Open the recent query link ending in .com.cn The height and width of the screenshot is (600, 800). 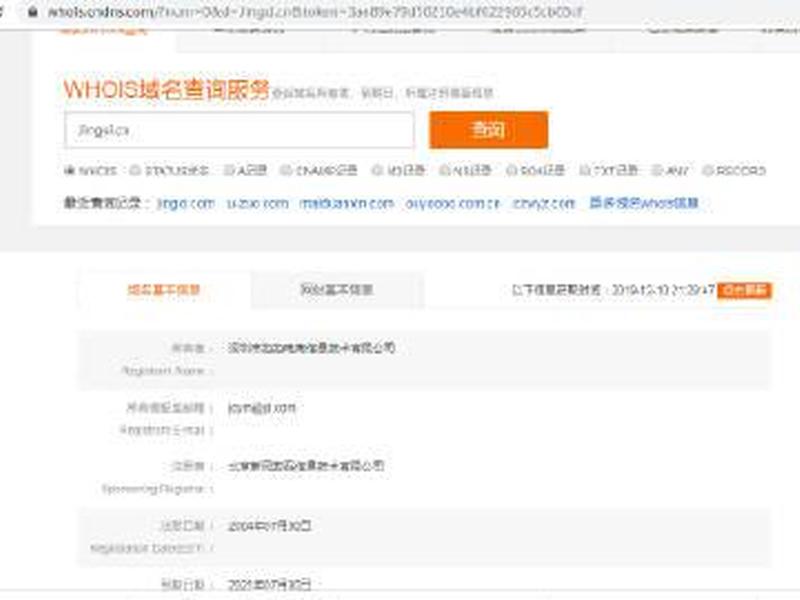pyautogui.click(x=453, y=203)
